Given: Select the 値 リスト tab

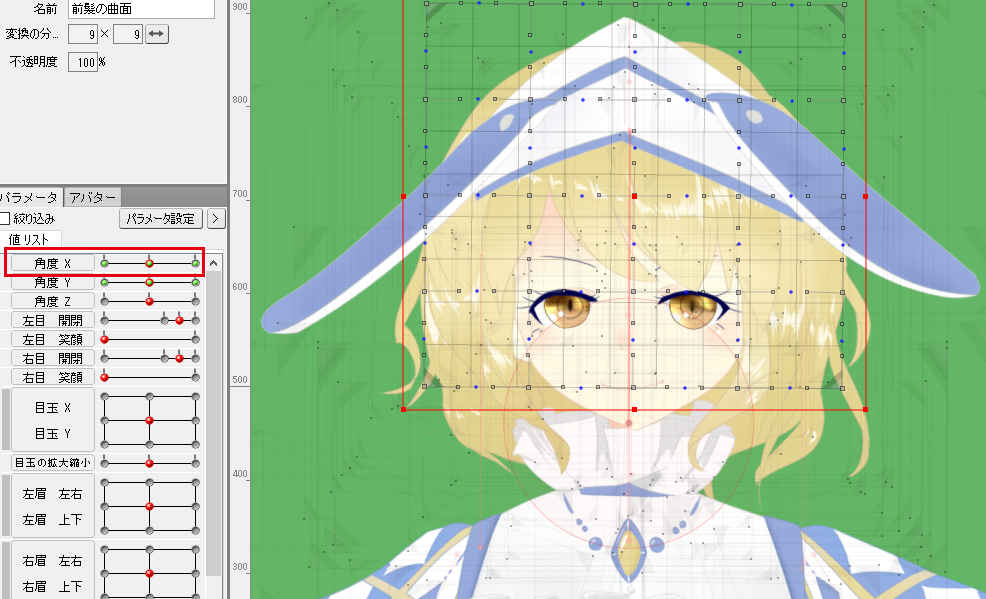Looking at the screenshot, I should [30, 239].
